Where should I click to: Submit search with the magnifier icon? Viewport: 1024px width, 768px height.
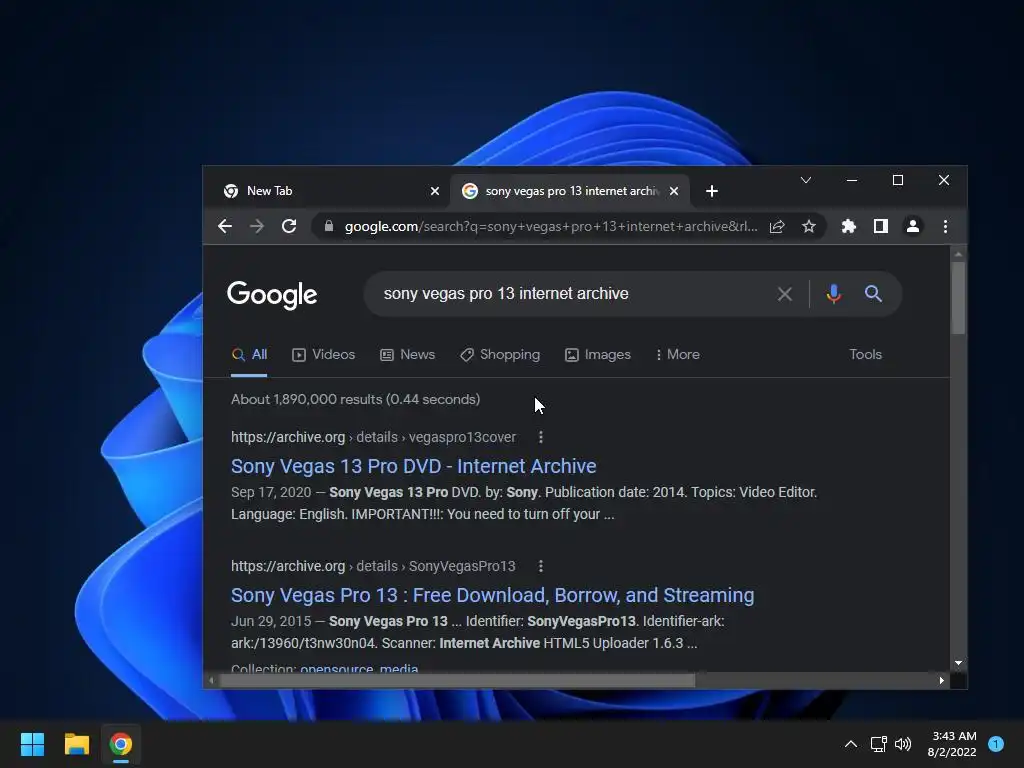[873, 294]
